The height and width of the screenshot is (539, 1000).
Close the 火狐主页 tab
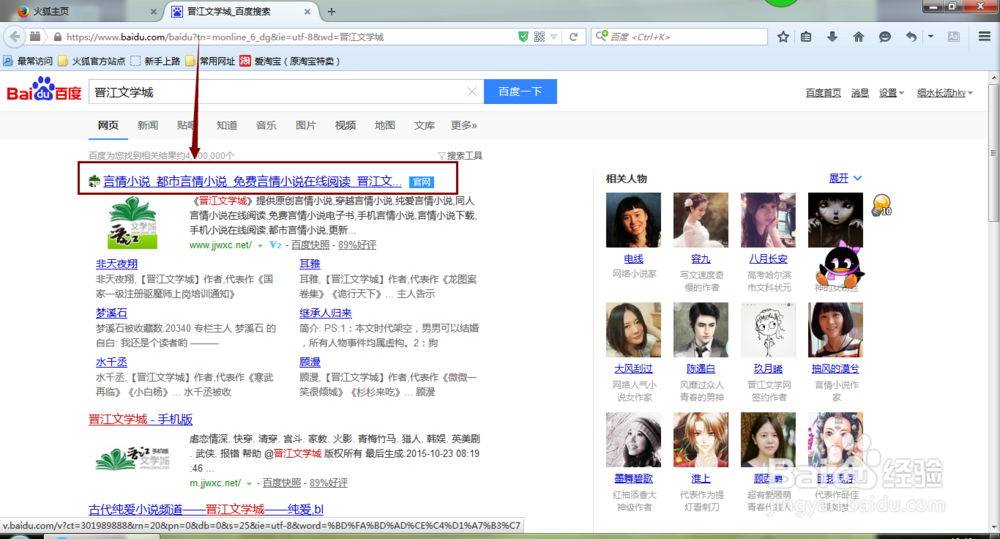(x=154, y=11)
